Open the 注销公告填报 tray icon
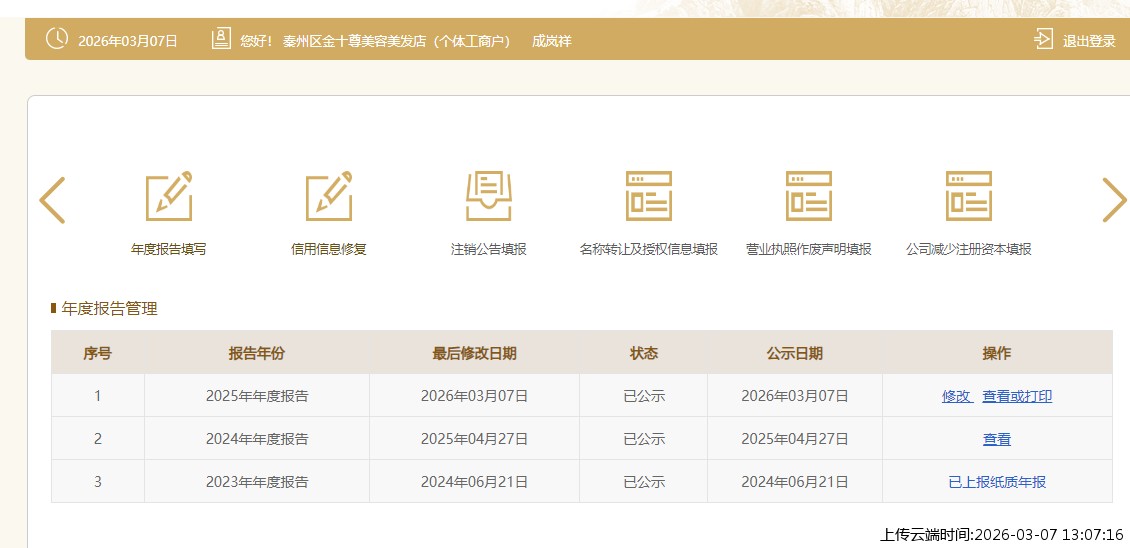 click(489, 196)
